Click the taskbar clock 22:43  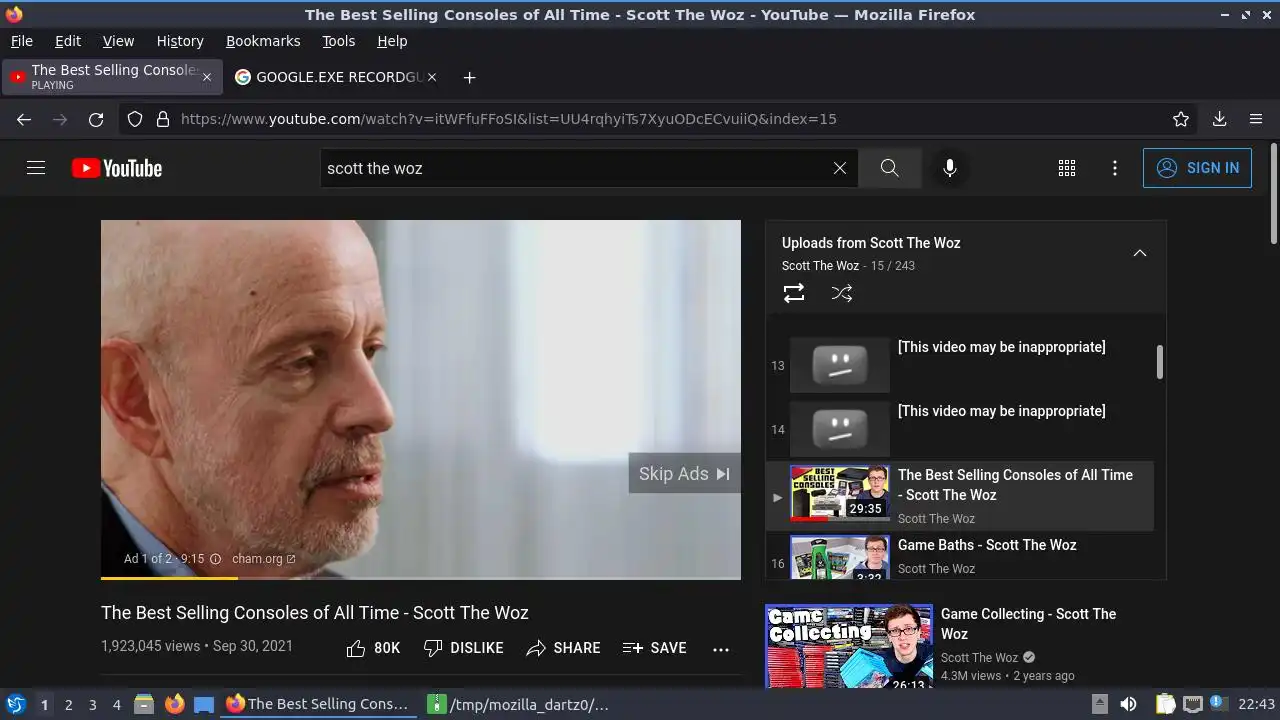1257,704
